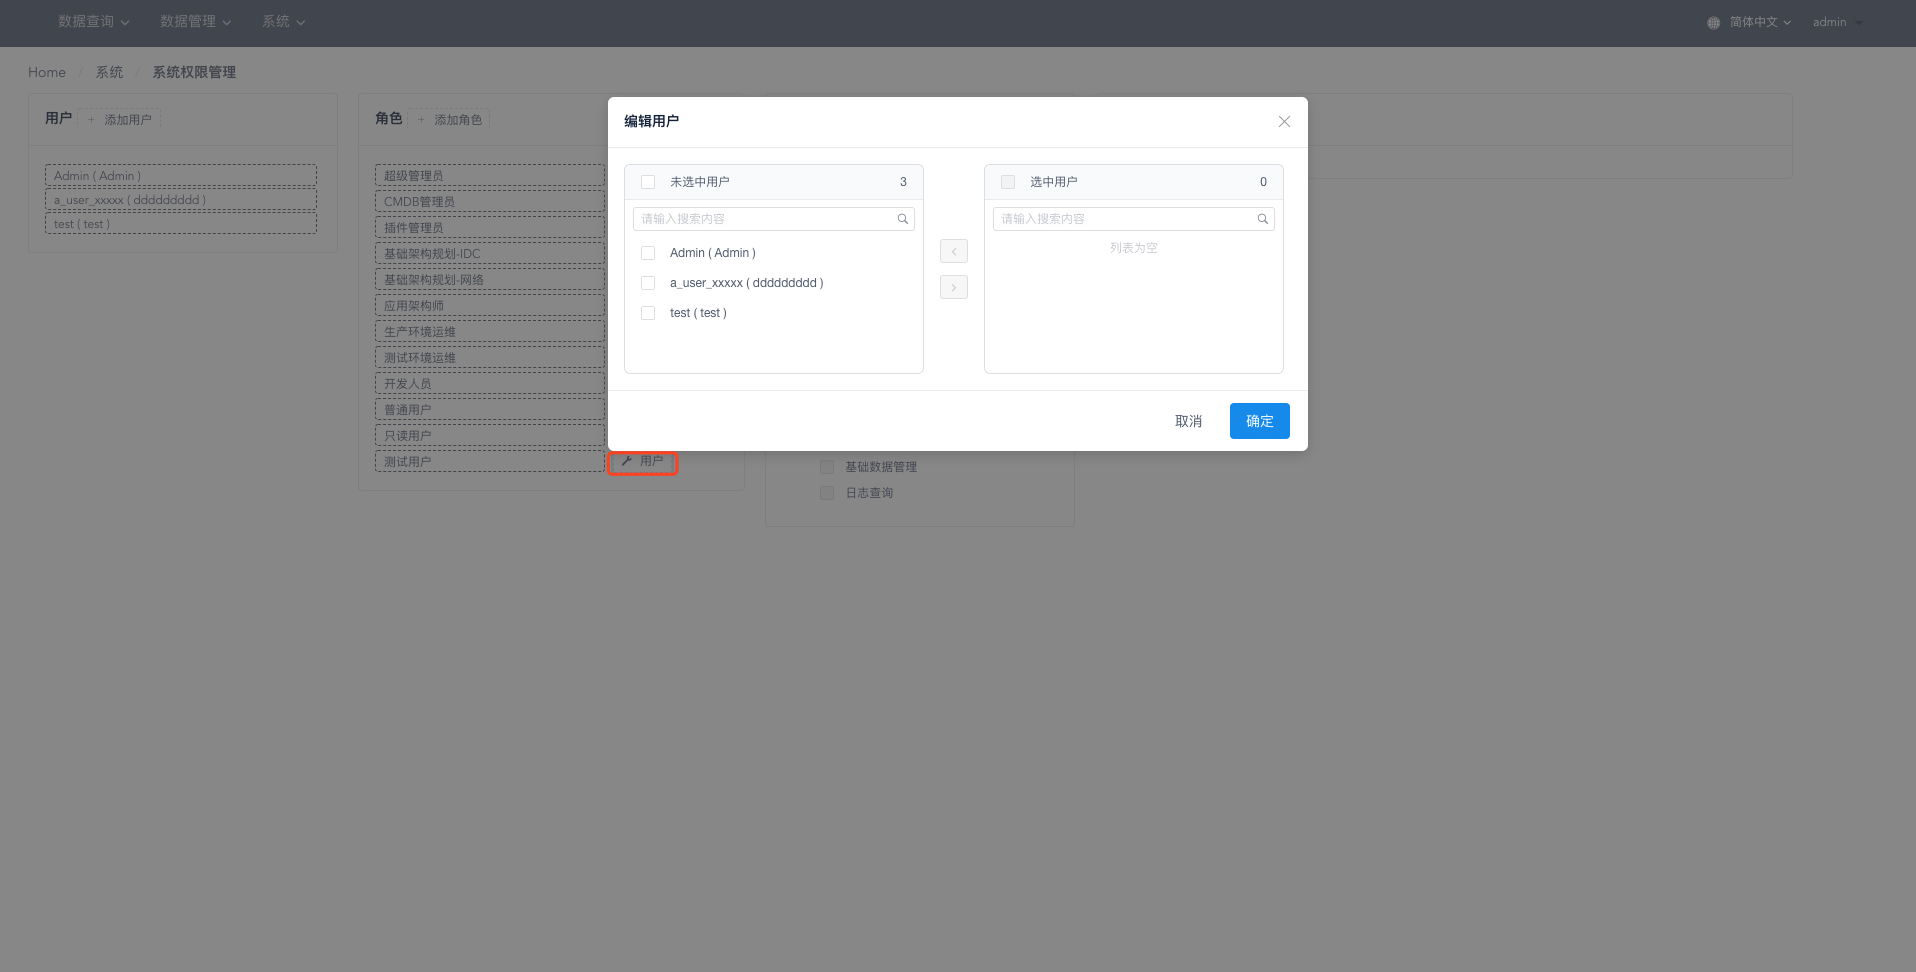
Task: Select the 超级管理员 role
Action: [x=490, y=175]
